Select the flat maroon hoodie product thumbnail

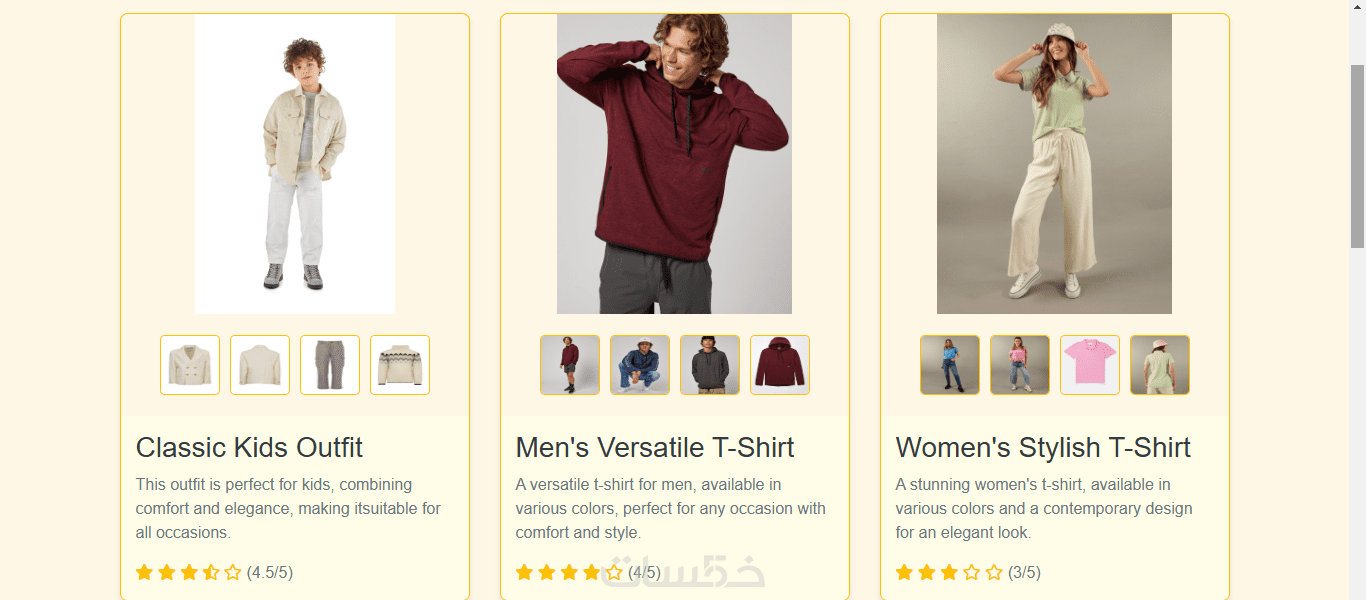click(780, 365)
